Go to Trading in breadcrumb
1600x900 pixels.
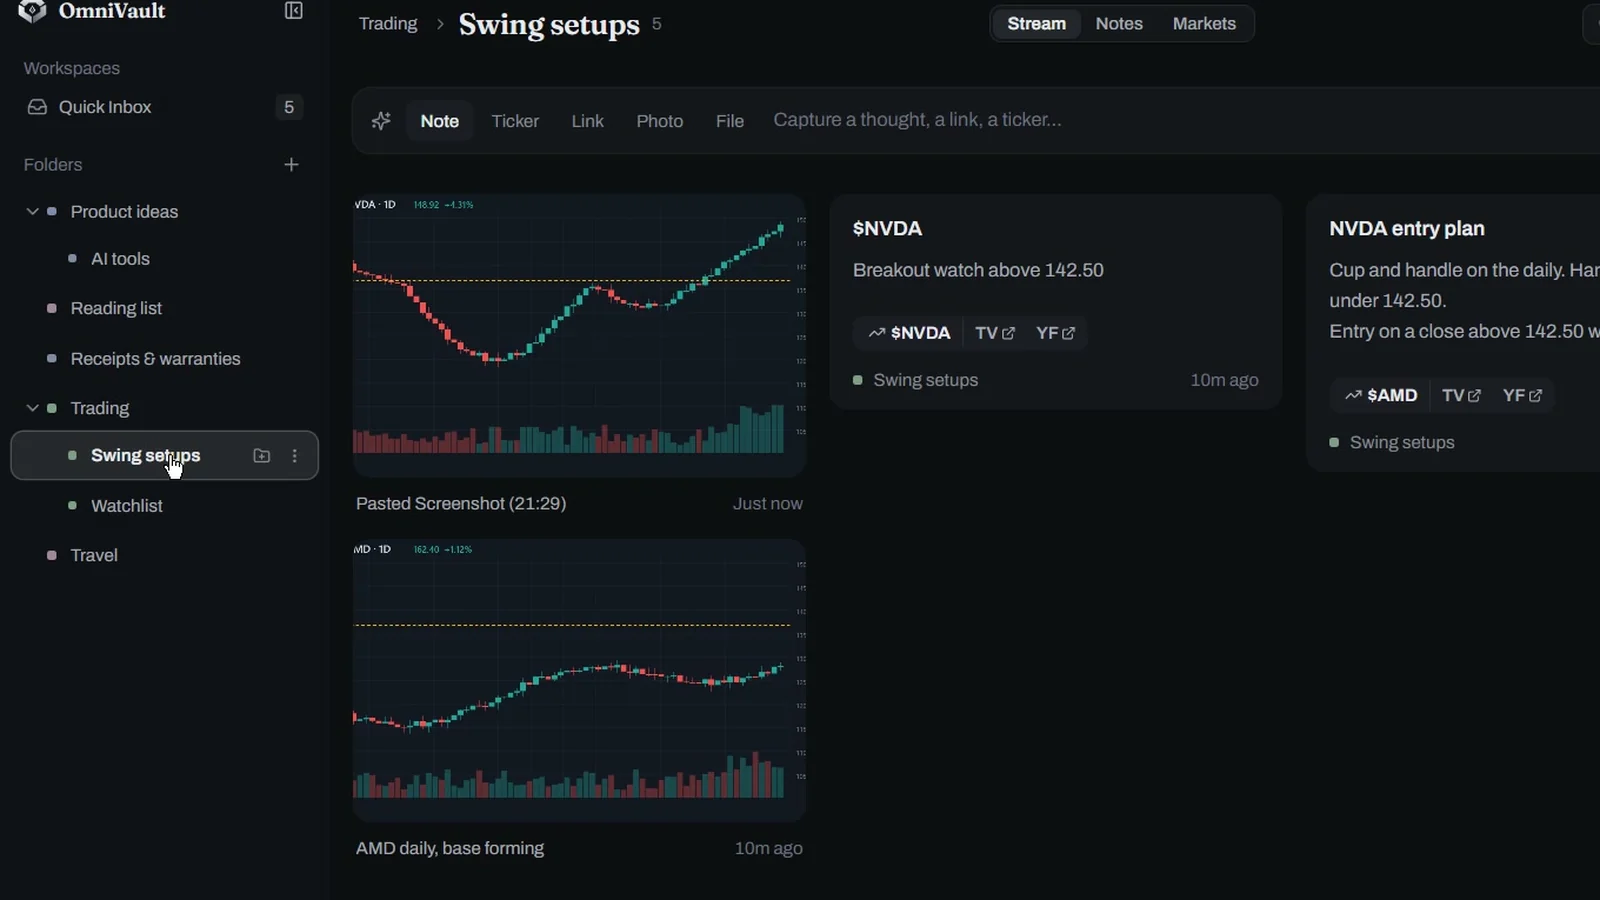388,24
